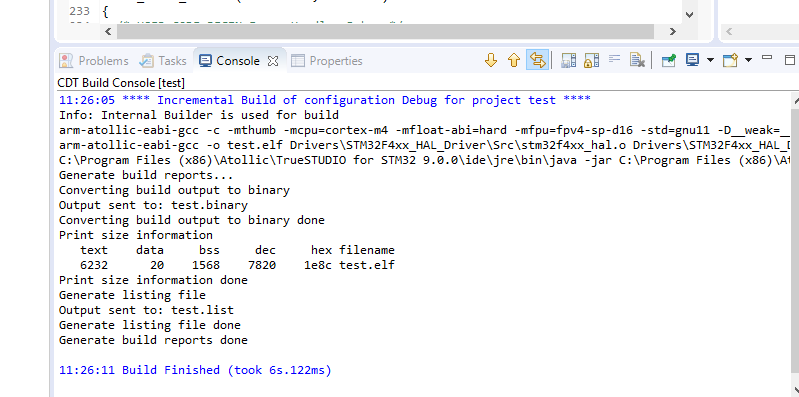Open the Properties tab

click(327, 61)
